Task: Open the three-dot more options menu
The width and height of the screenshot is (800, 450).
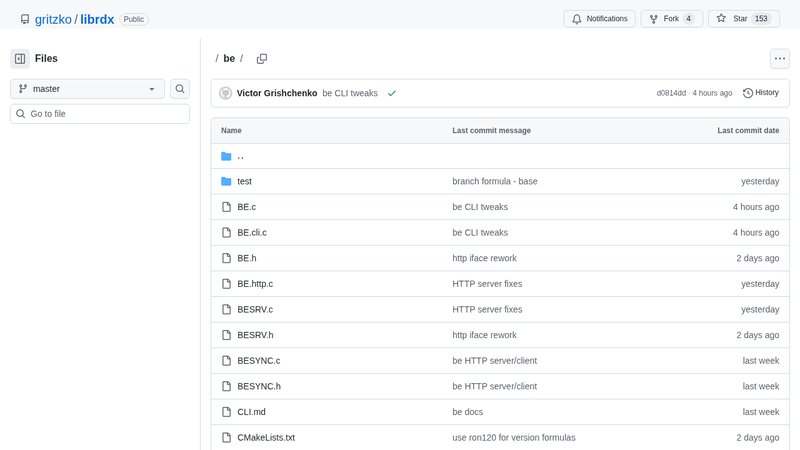Action: pos(779,59)
